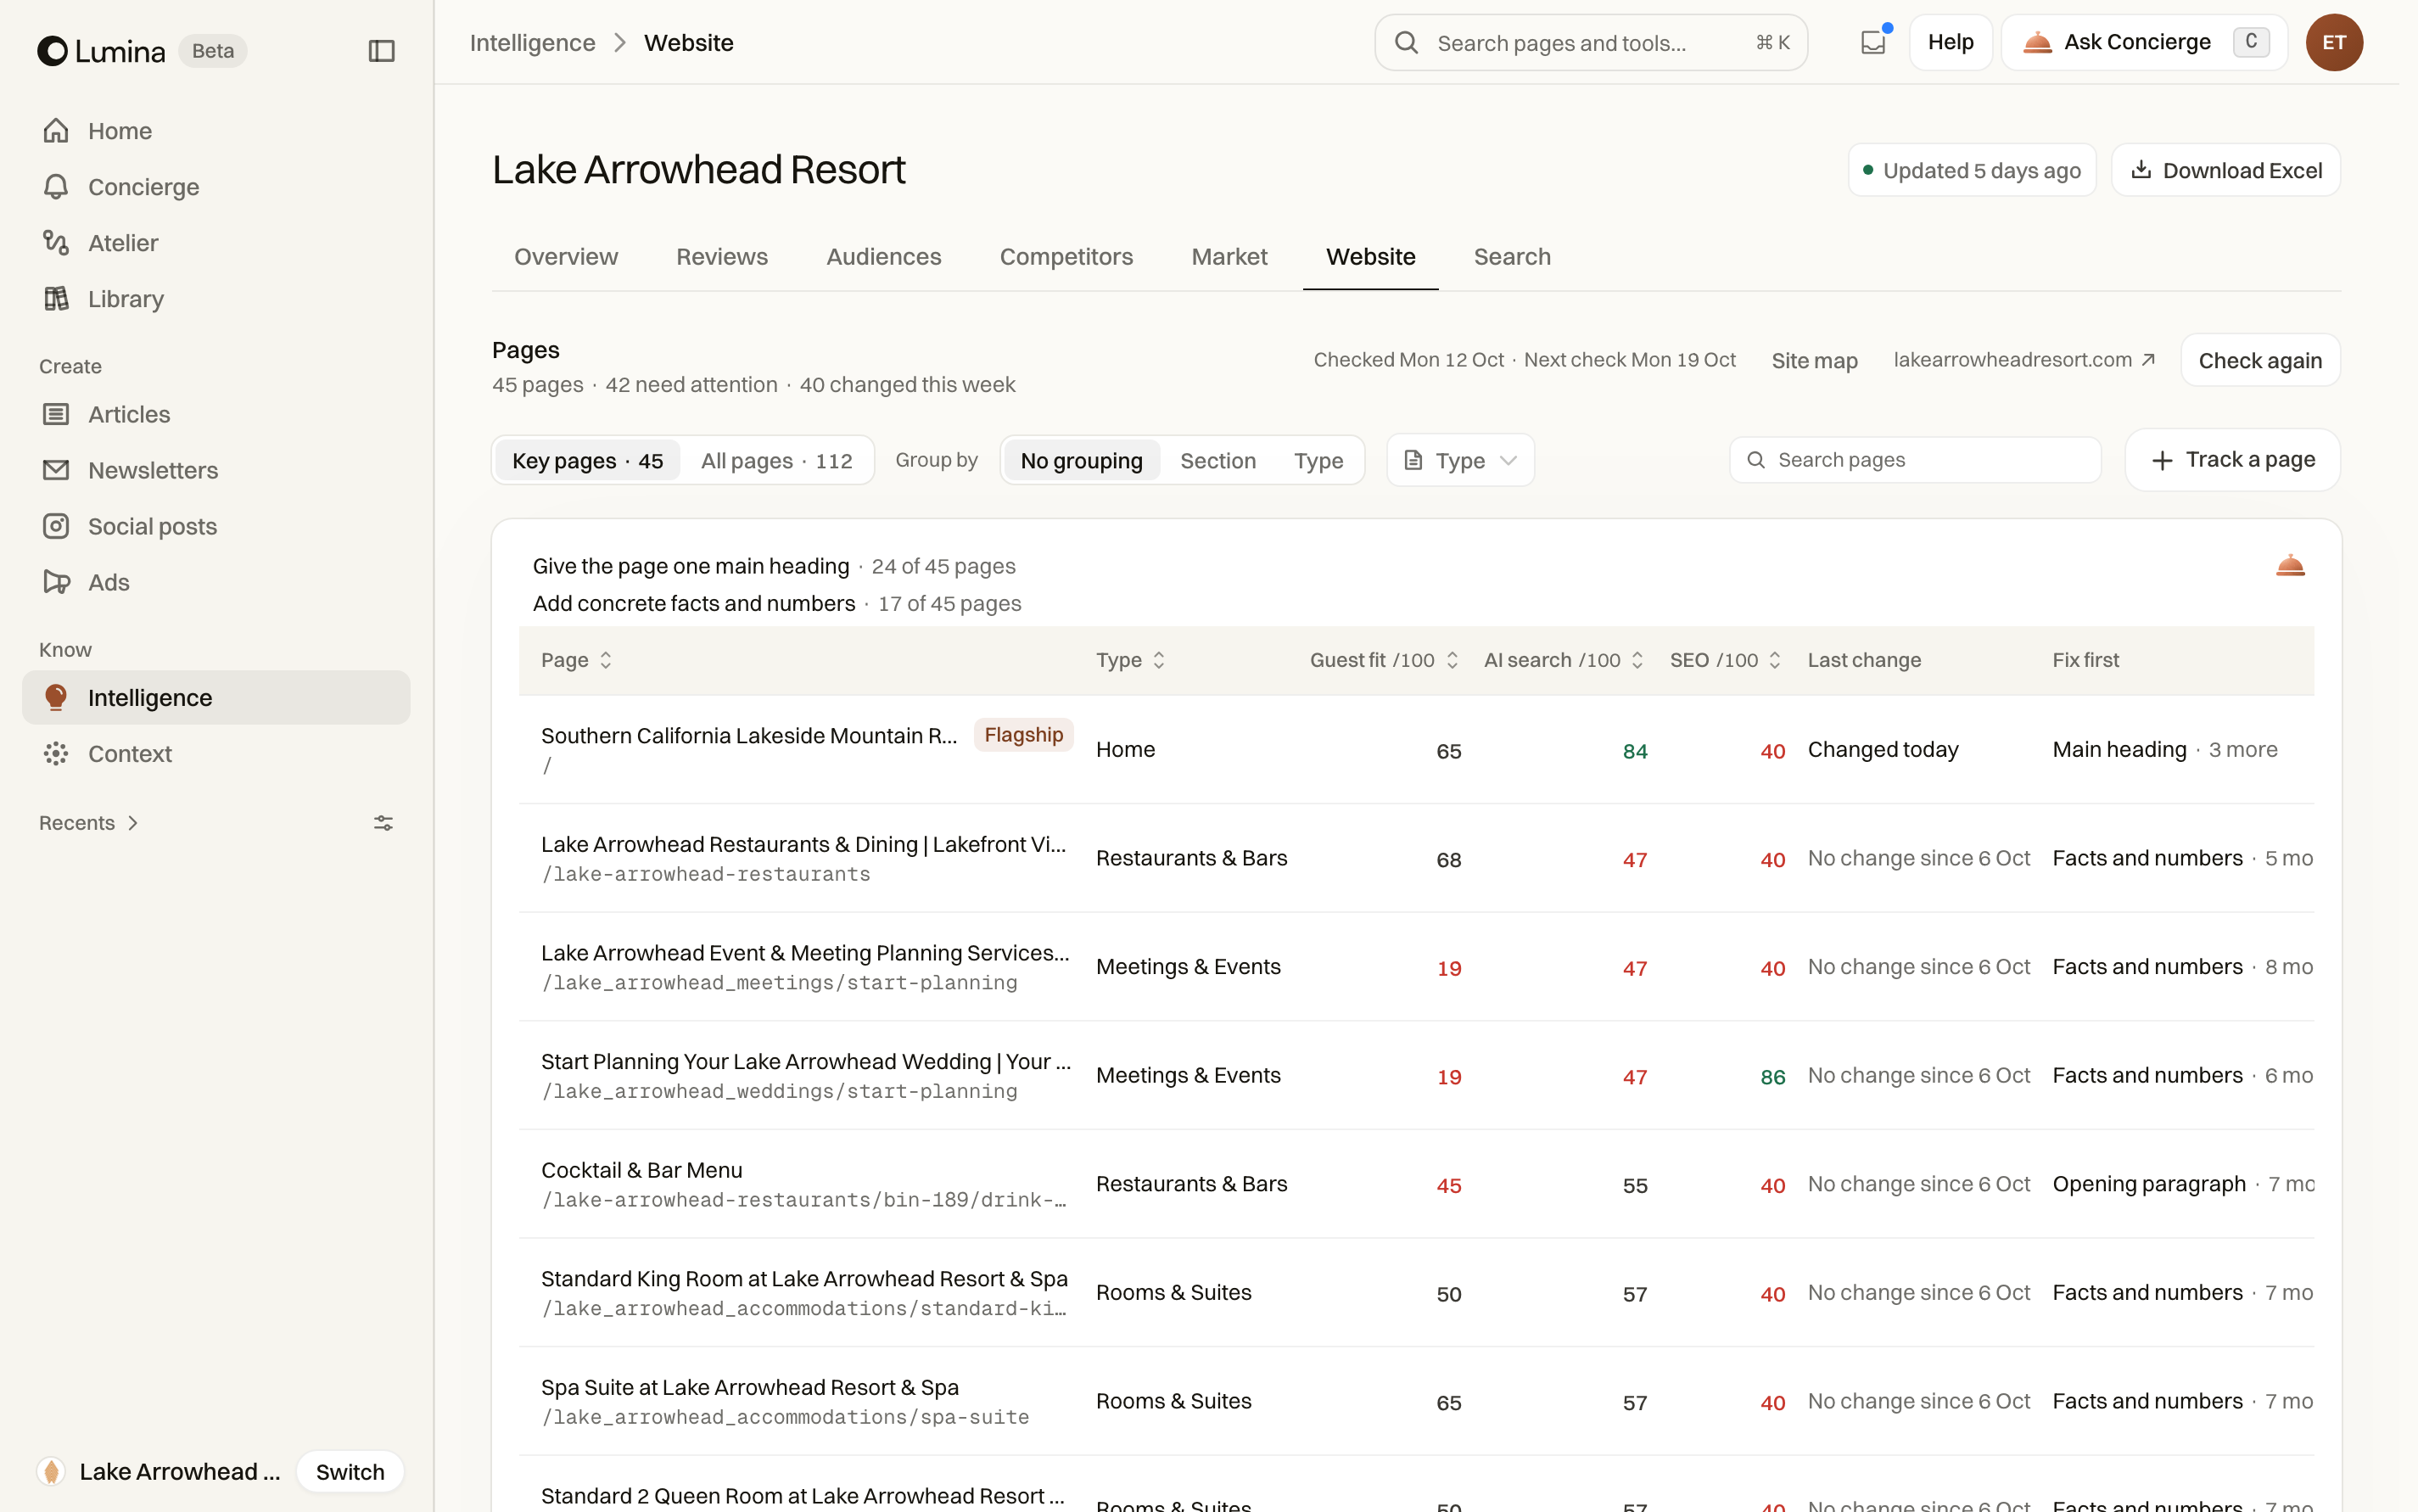Open Atelier in sidebar
The width and height of the screenshot is (2418, 1512).
tap(216, 242)
